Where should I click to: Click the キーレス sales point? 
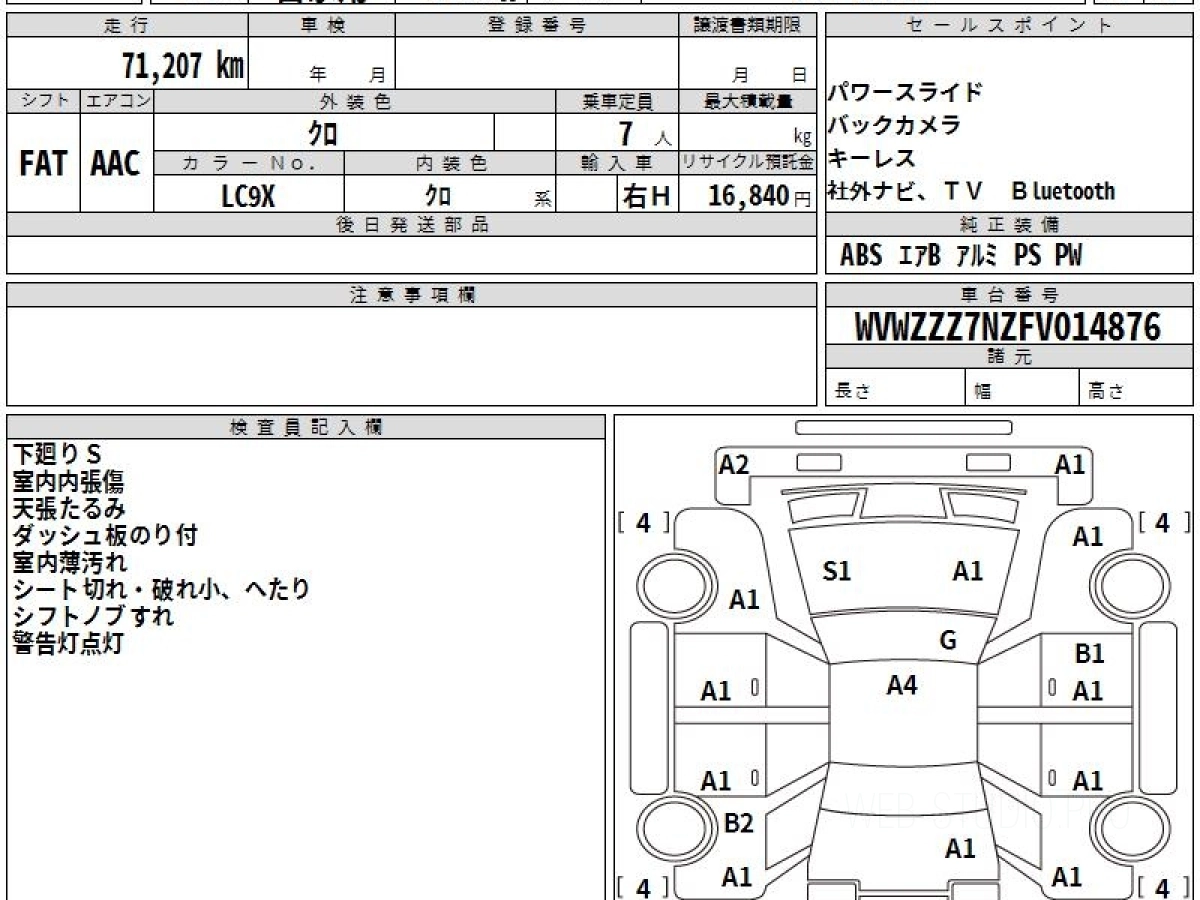pyautogui.click(x=872, y=158)
